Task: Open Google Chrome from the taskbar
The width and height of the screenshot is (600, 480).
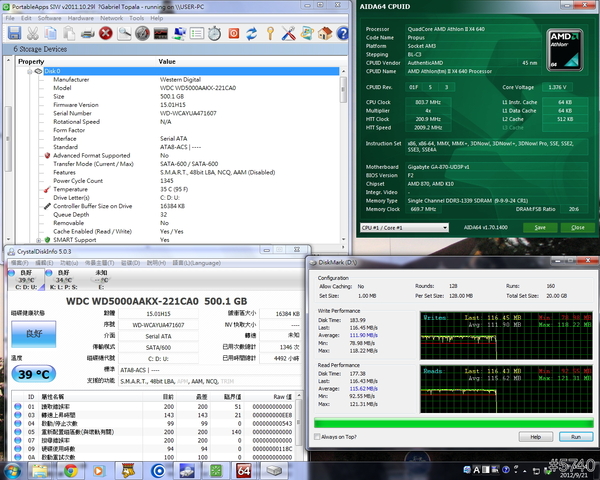Action: (71, 469)
